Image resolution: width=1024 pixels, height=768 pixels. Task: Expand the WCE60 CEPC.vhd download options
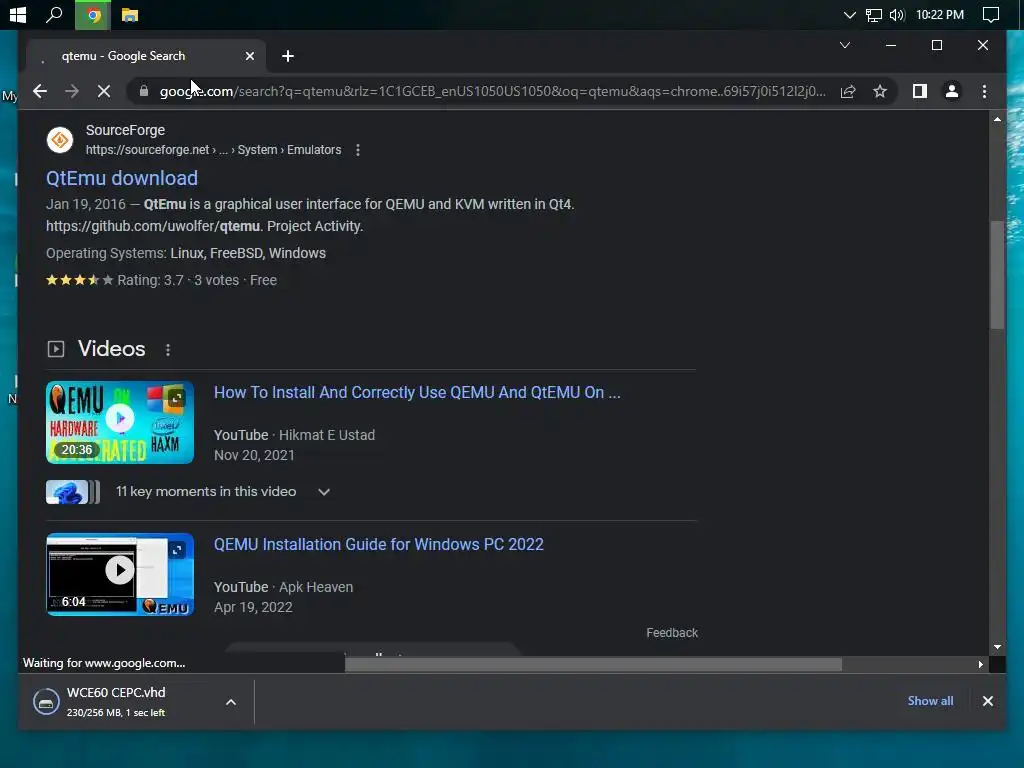click(231, 702)
